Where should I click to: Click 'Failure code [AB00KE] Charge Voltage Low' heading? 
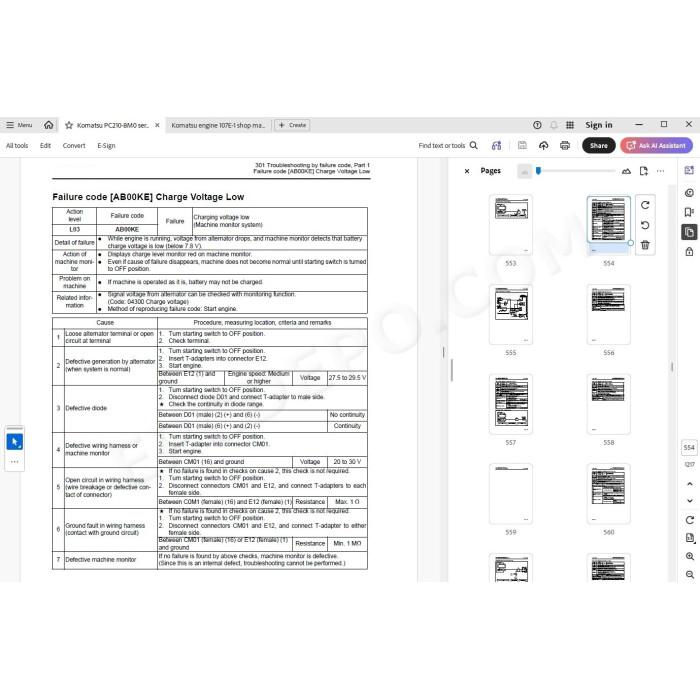(148, 197)
